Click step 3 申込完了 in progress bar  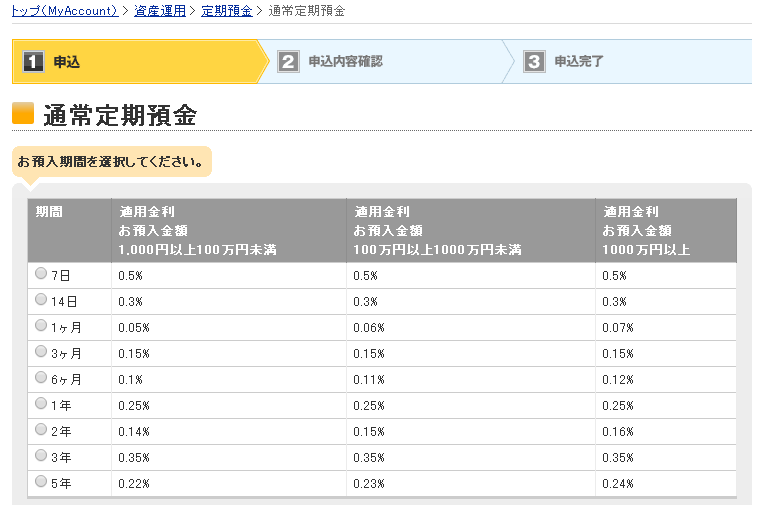pyautogui.click(x=579, y=62)
